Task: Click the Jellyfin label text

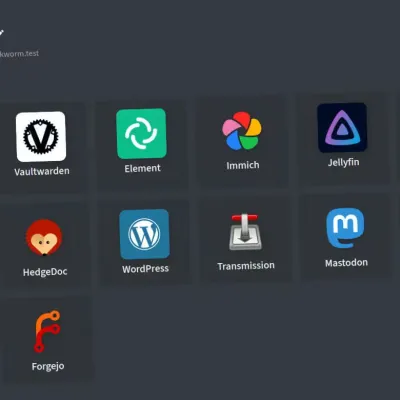Action: (343, 163)
